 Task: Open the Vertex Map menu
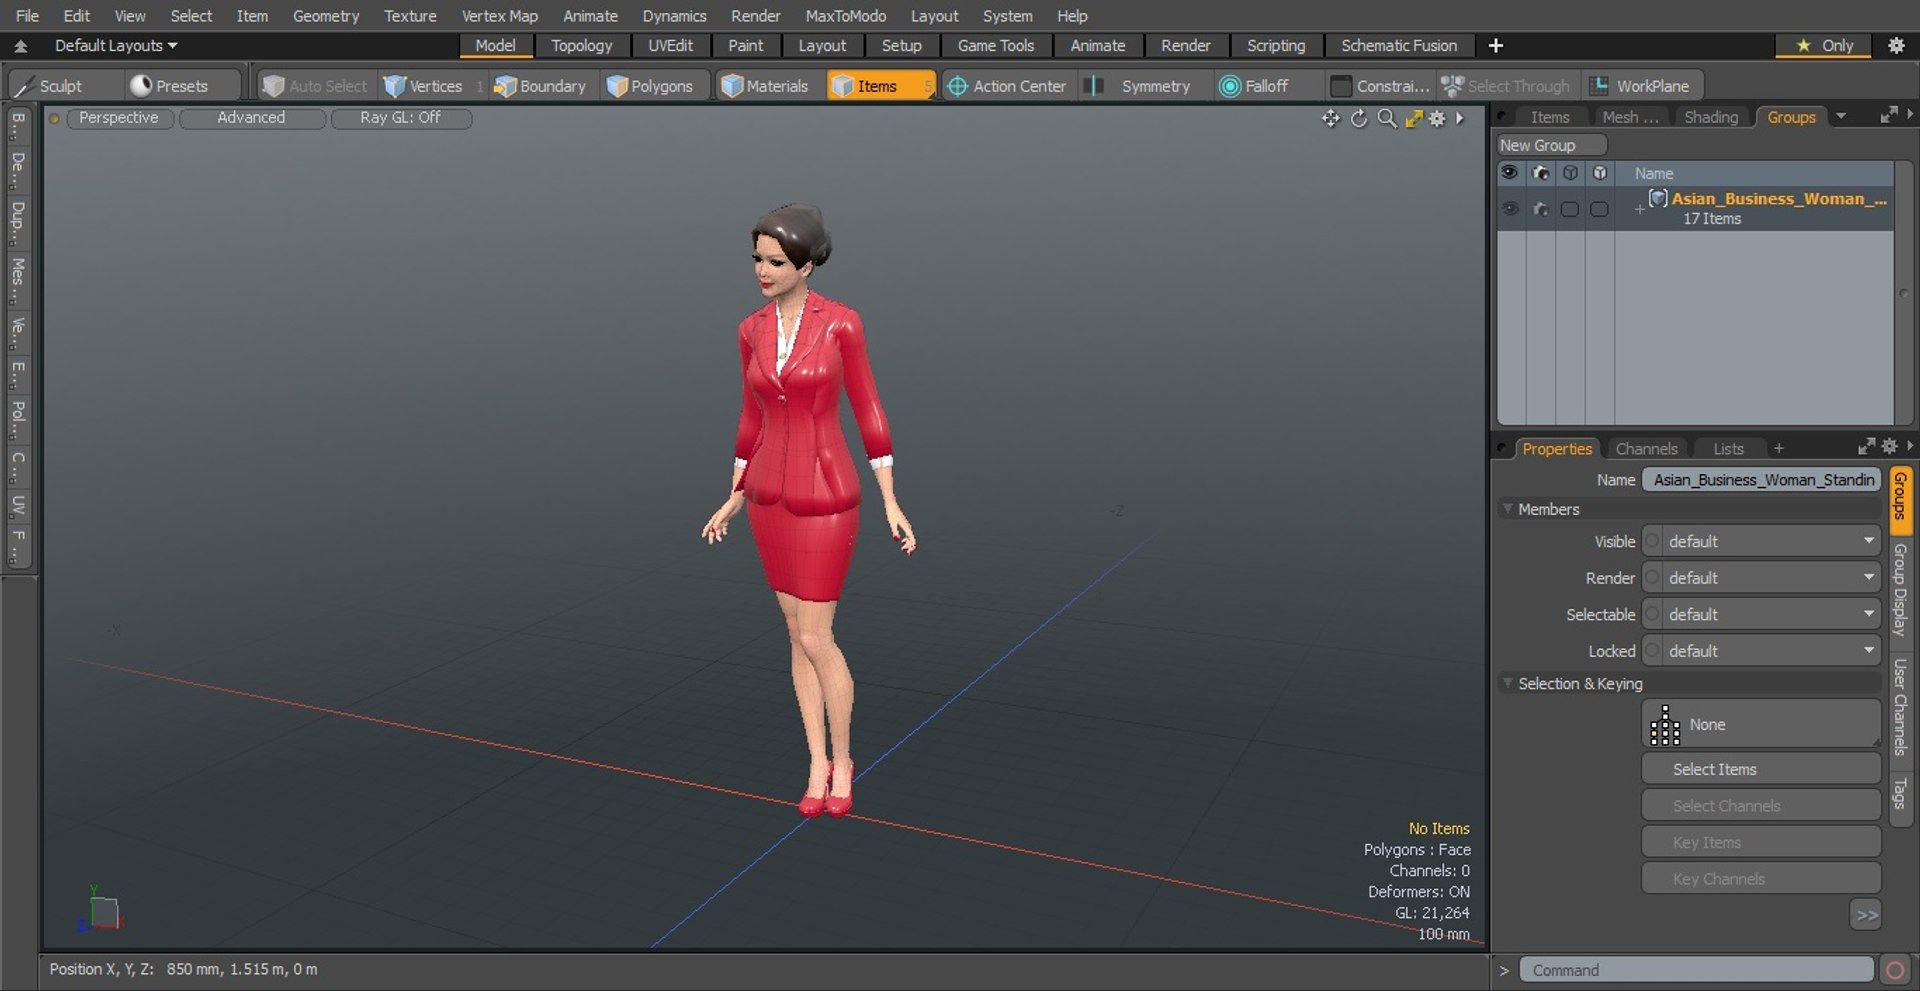tap(499, 16)
